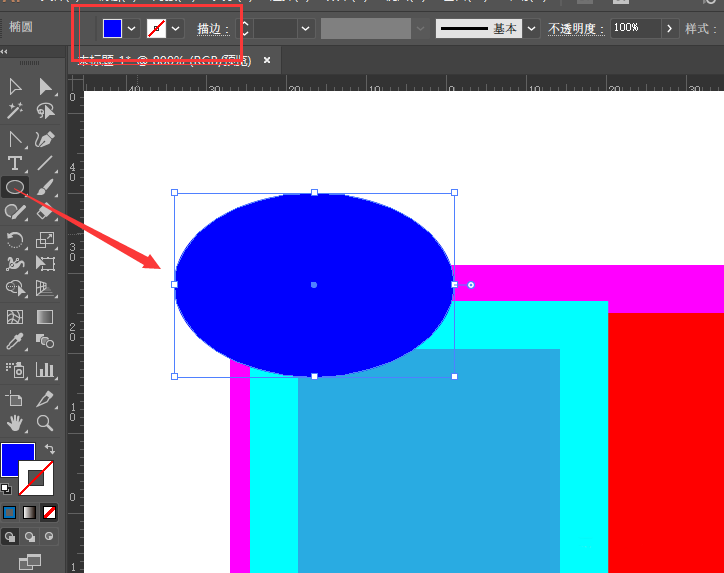Close the untitled document tab
This screenshot has width=724, height=573.
(267, 60)
